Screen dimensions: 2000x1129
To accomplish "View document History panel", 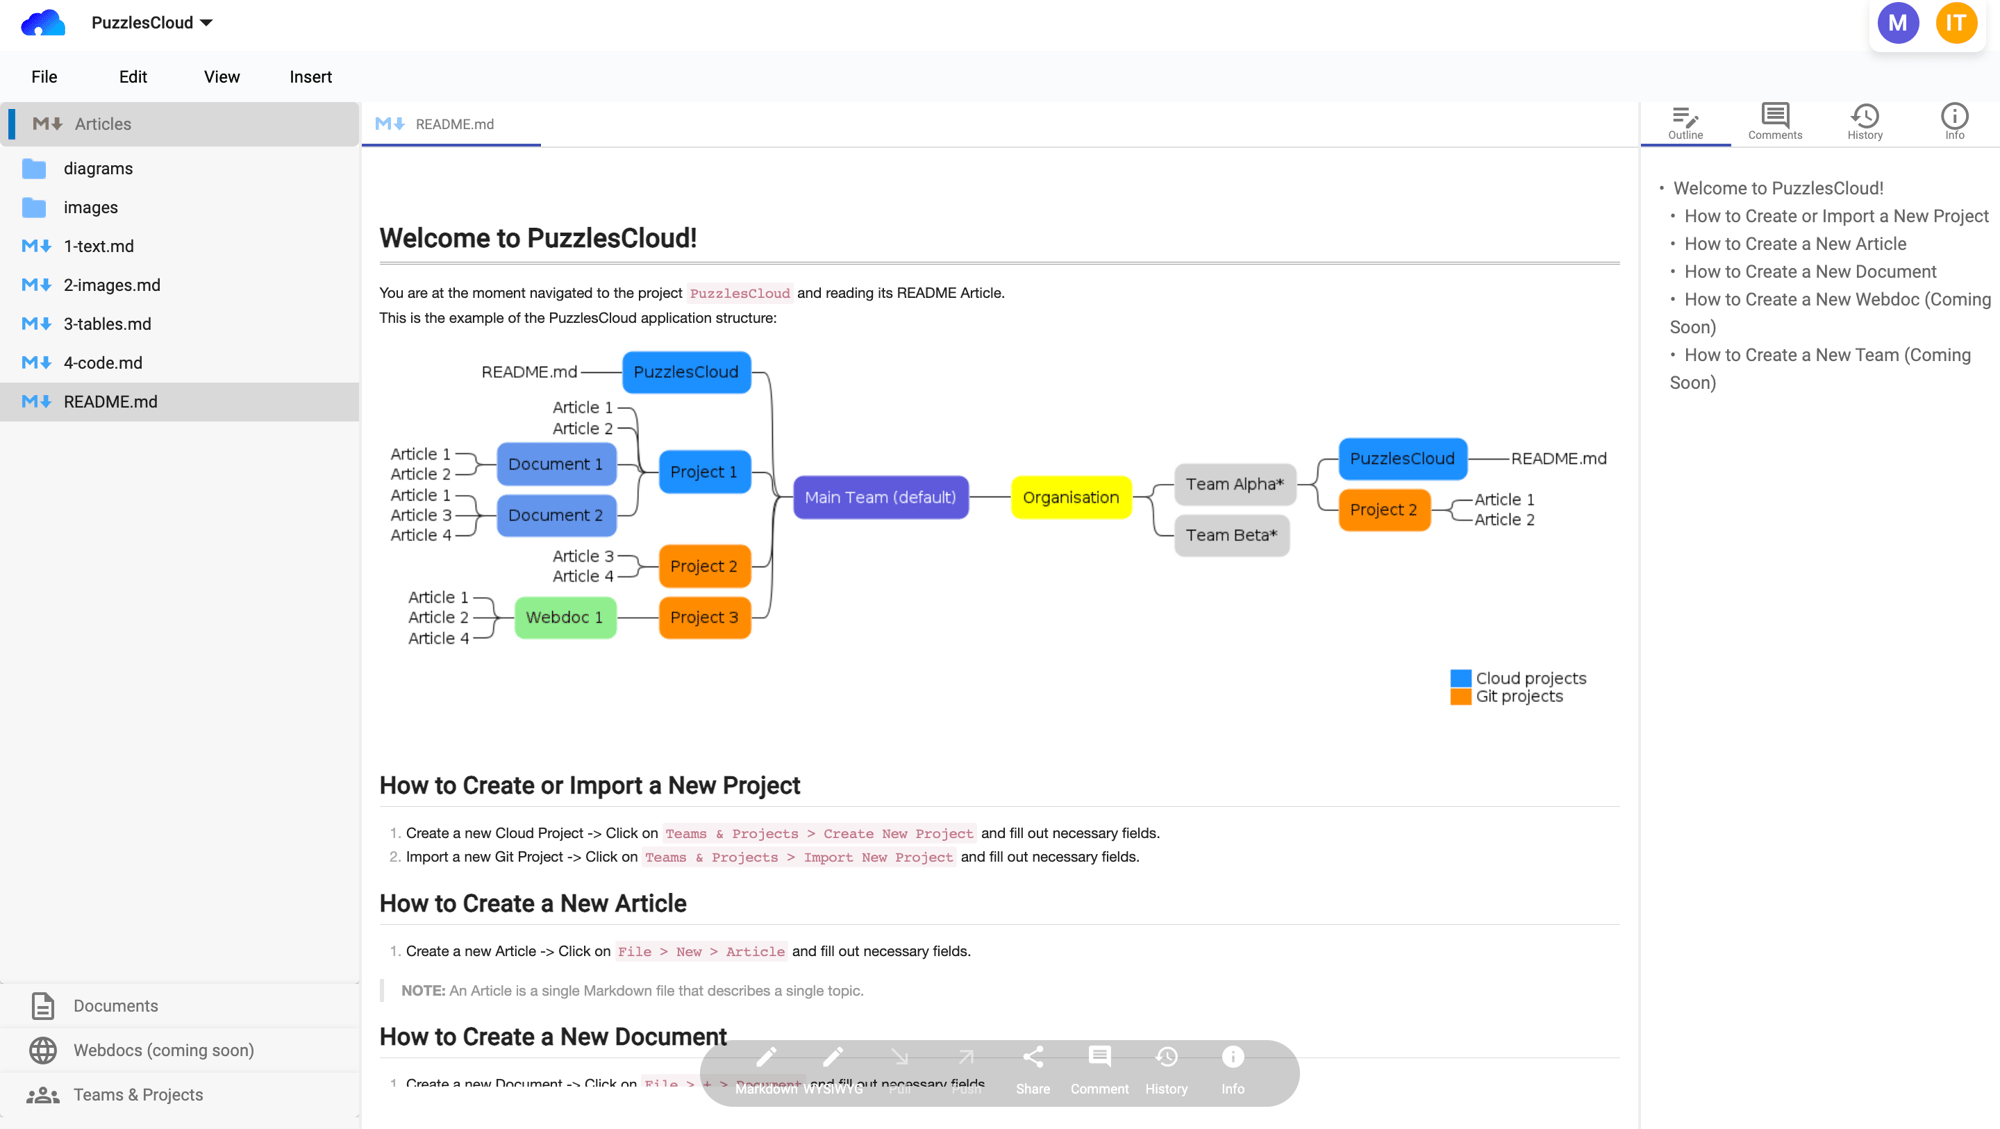I will (x=1863, y=122).
